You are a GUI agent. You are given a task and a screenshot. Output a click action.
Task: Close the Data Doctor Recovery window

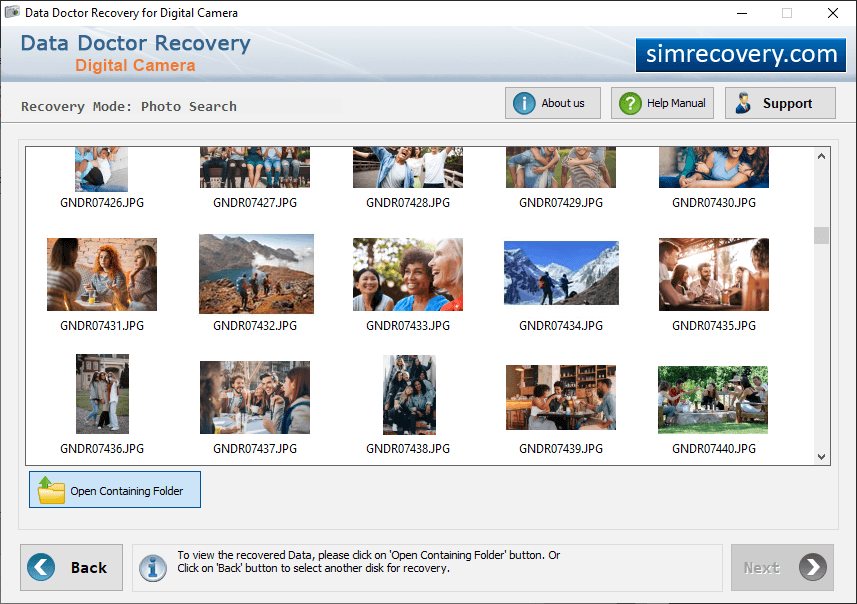click(x=832, y=13)
